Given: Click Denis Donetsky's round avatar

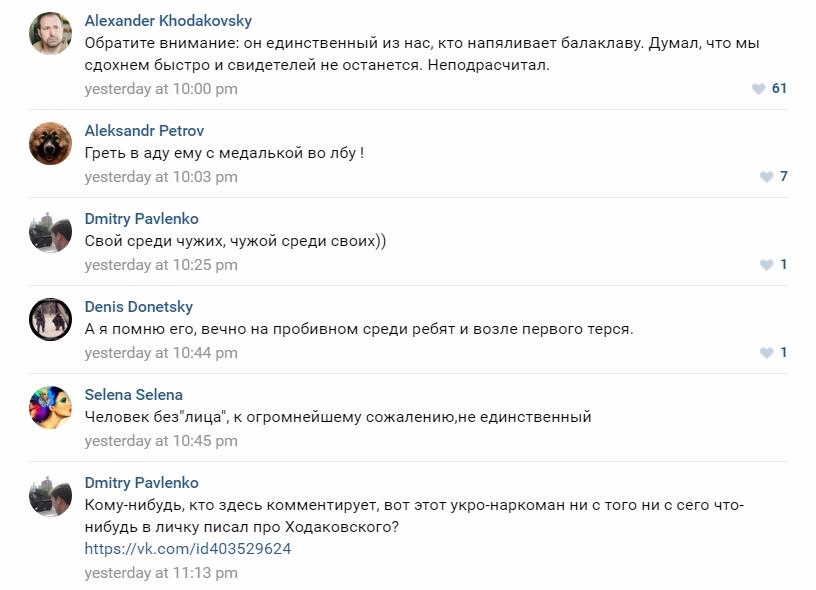Looking at the screenshot, I should (x=50, y=319).
